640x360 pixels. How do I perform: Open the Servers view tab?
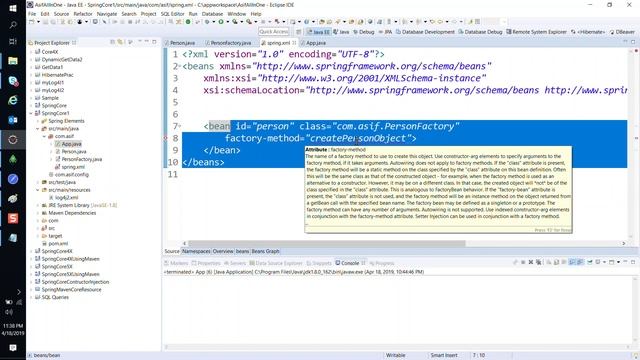(235, 263)
